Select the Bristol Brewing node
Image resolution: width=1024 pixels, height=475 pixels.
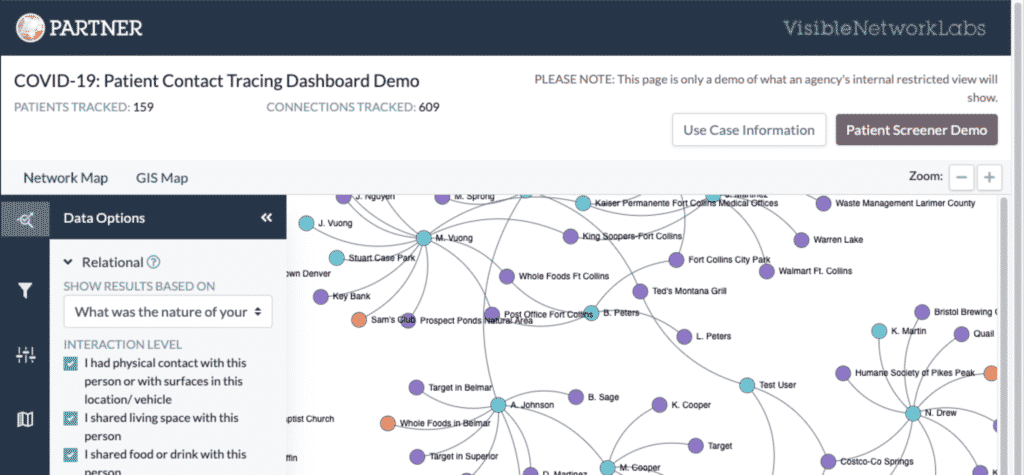[922, 312]
